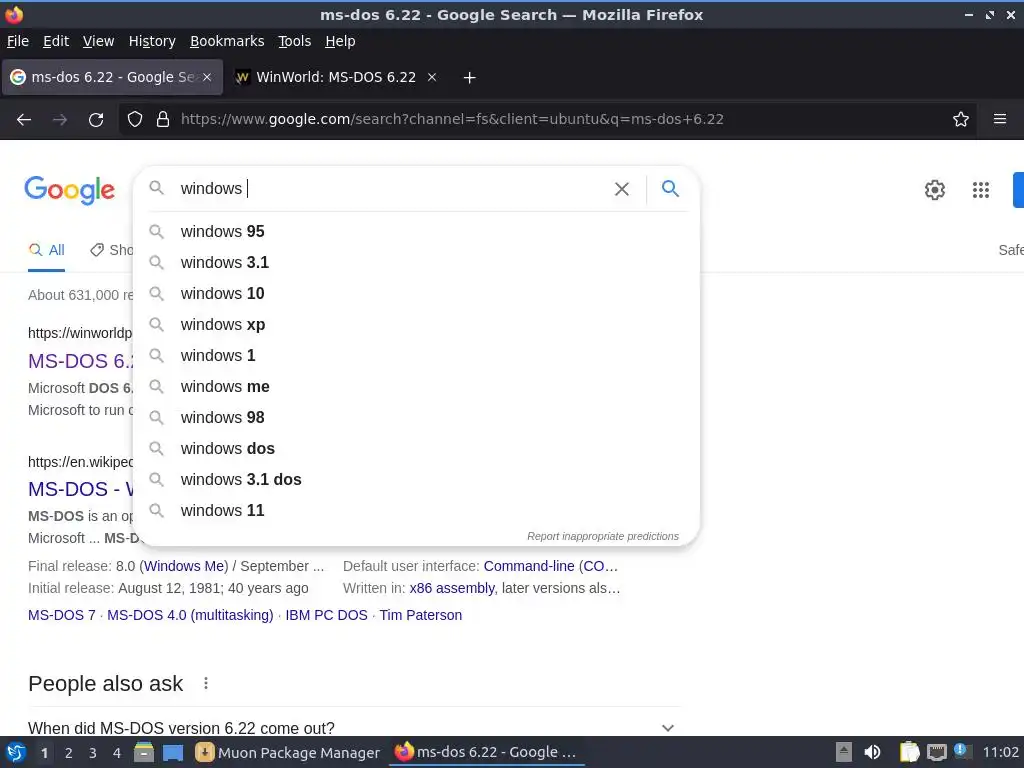Click the clipboard tray icon
Screen dimensions: 1024x768
pos(908,752)
